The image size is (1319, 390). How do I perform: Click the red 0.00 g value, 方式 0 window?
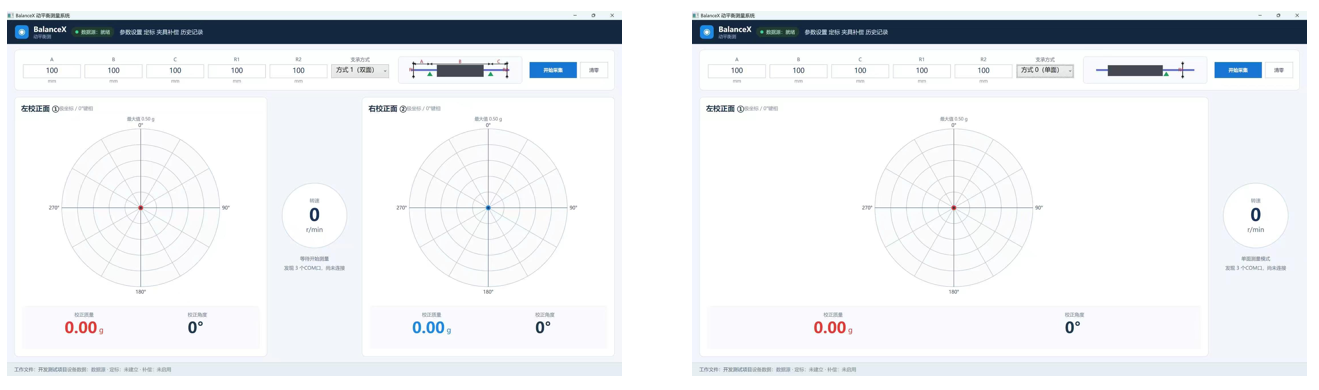tap(833, 327)
